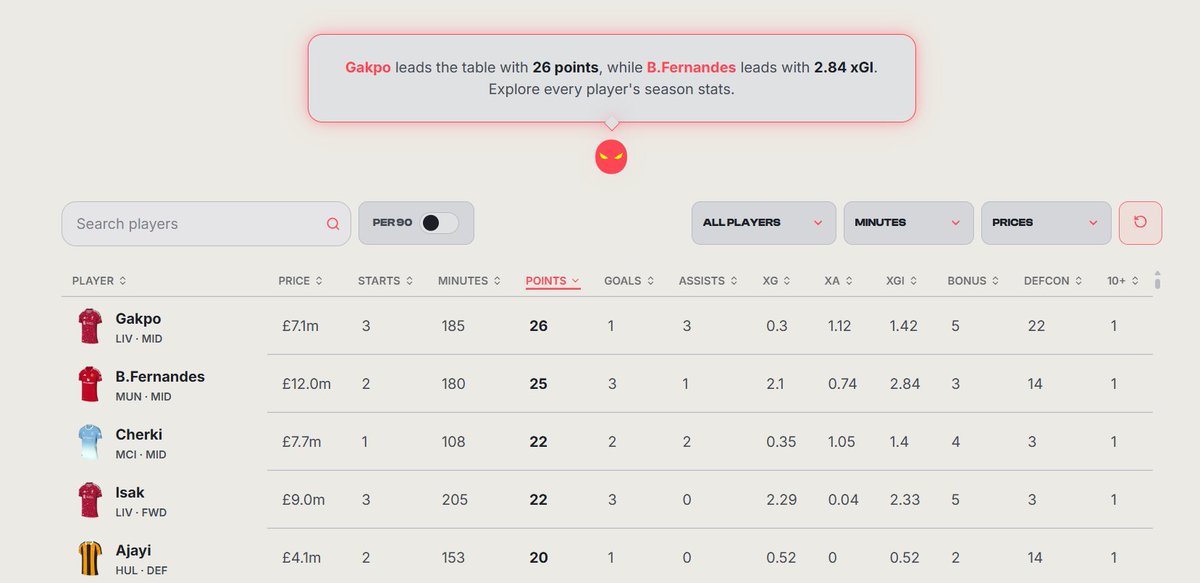Open B.Fernandes' player row name
This screenshot has width=1200, height=583.
click(160, 377)
